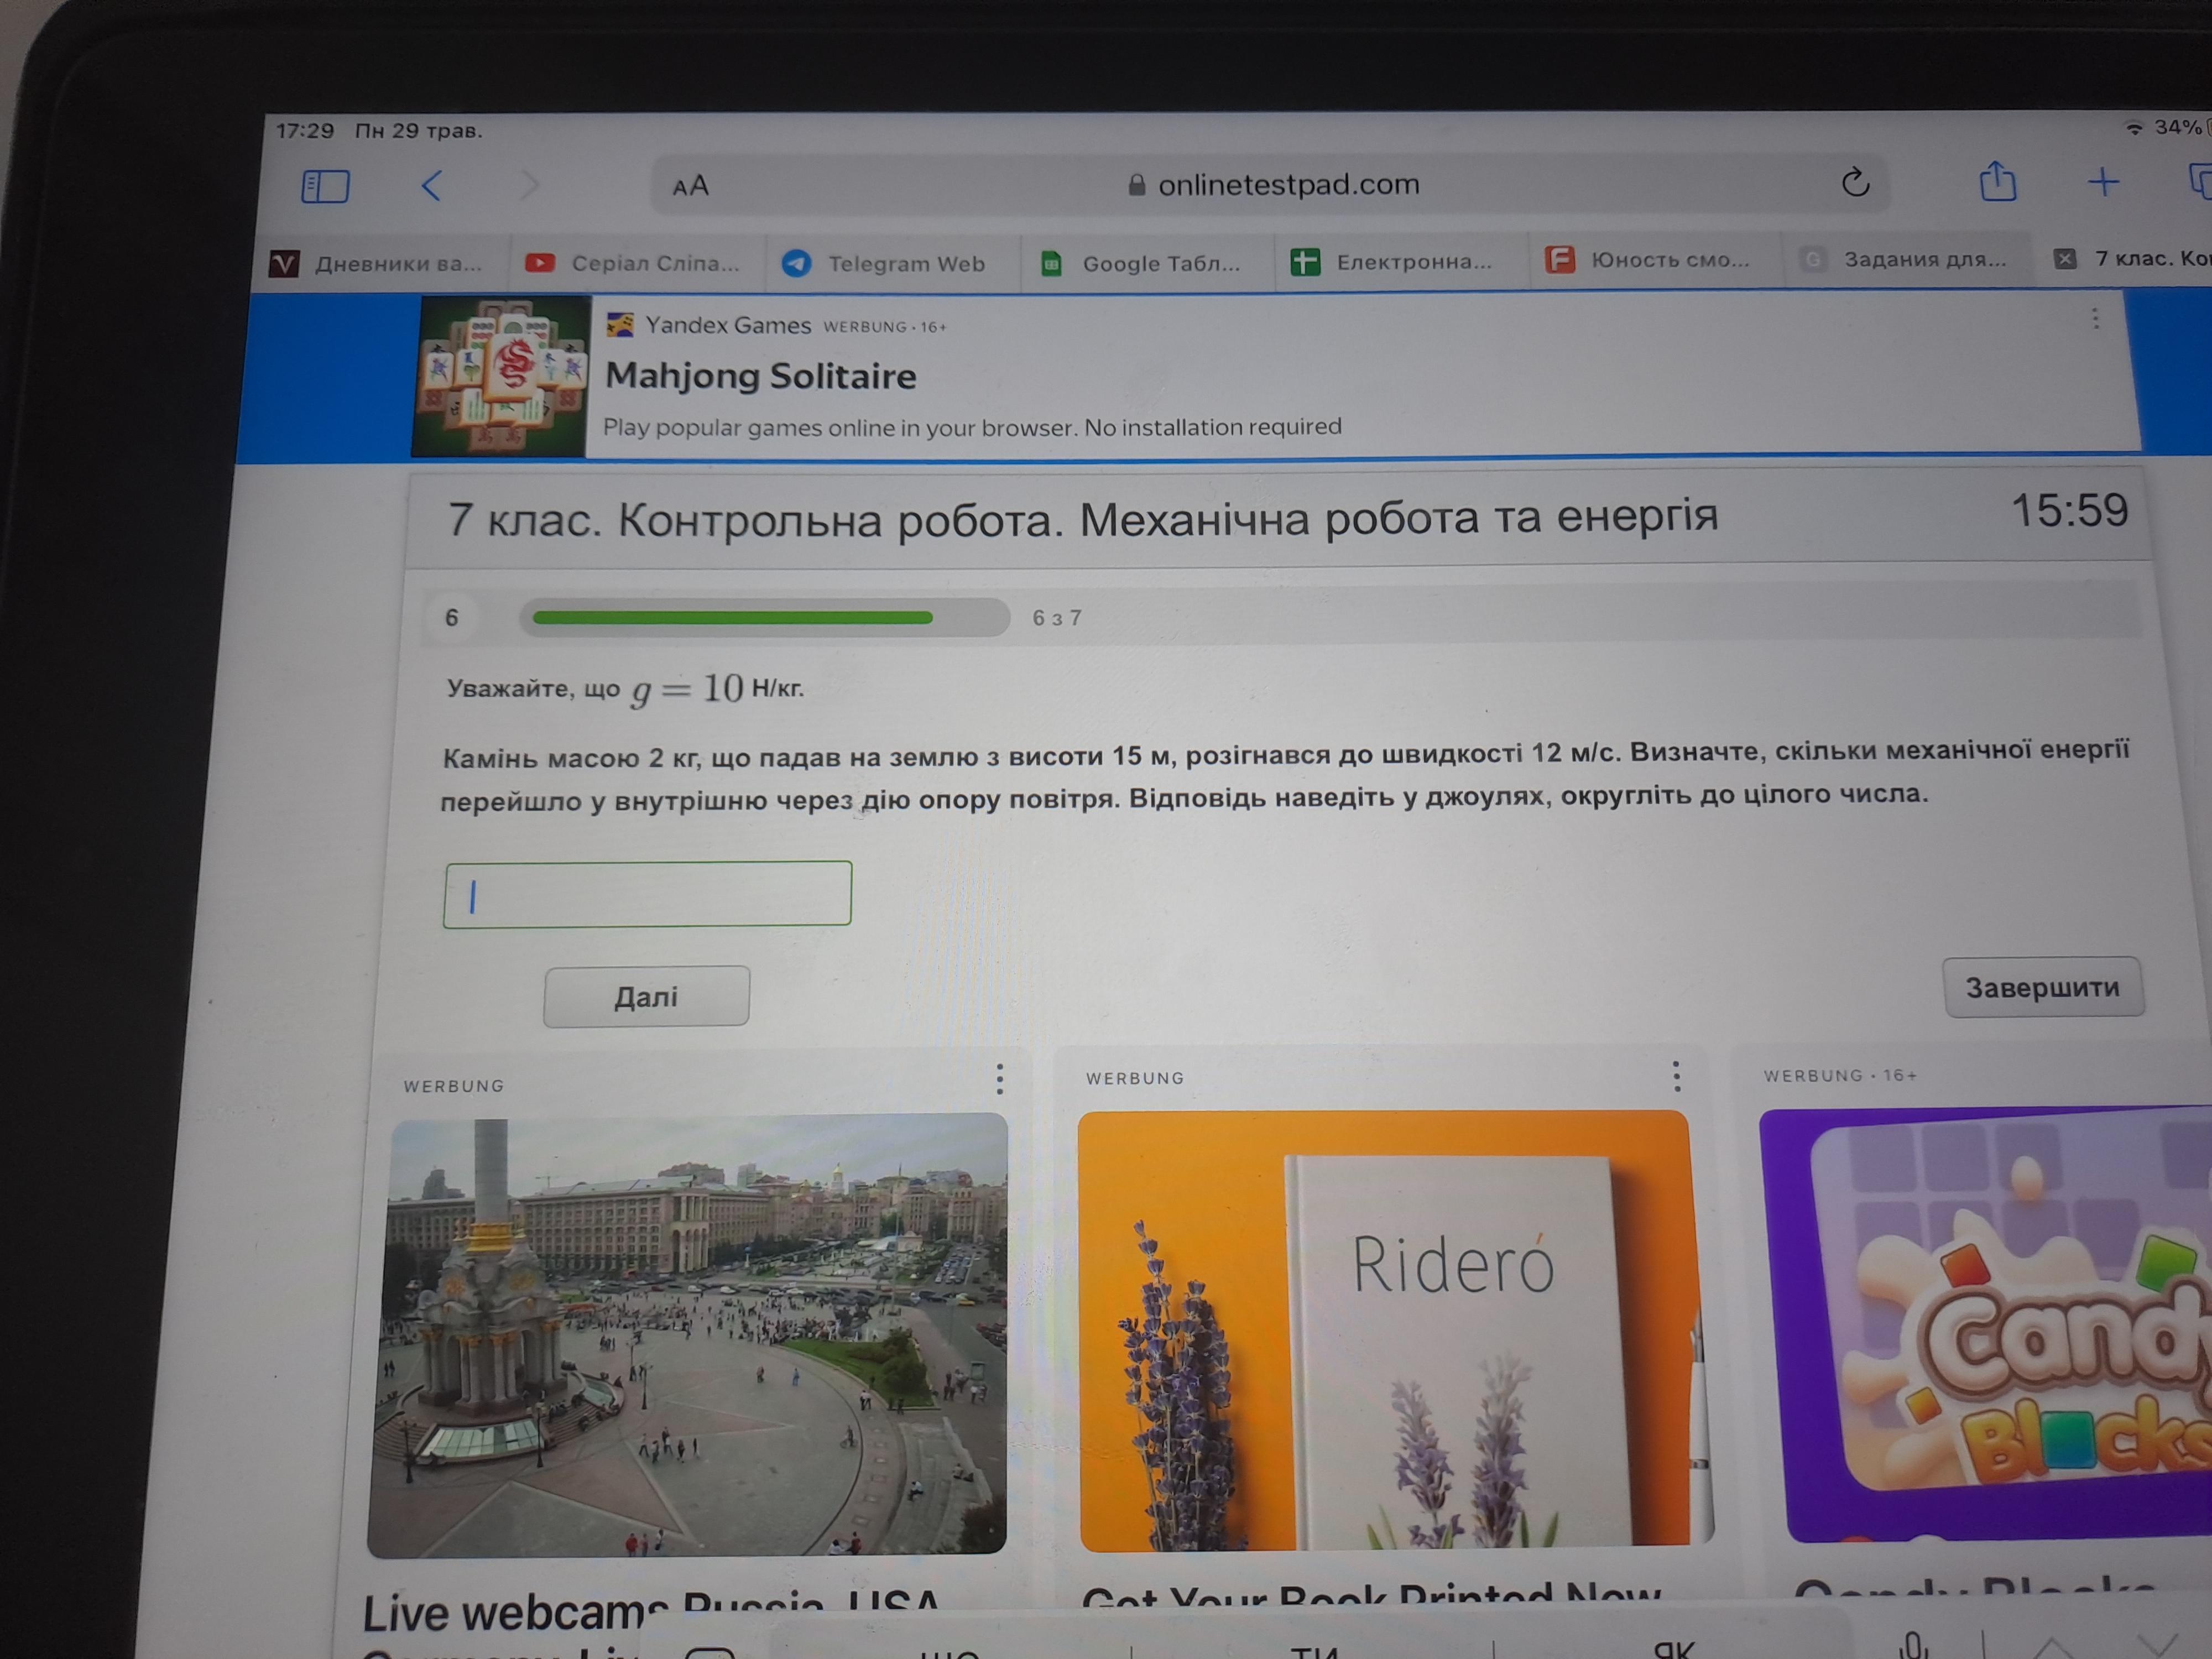This screenshot has width=2212, height=1659.
Task: Open three-dot menu on webcam ad
Action: [x=999, y=1078]
